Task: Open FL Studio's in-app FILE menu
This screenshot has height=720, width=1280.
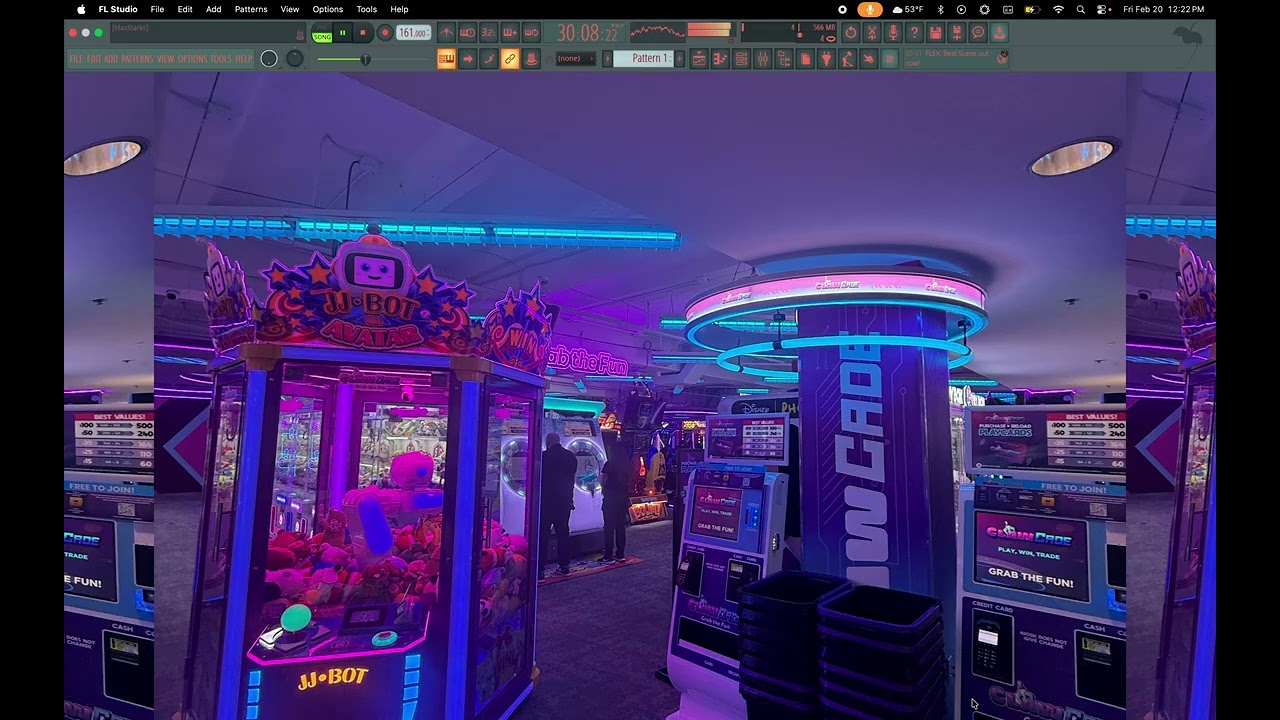Action: click(x=76, y=59)
